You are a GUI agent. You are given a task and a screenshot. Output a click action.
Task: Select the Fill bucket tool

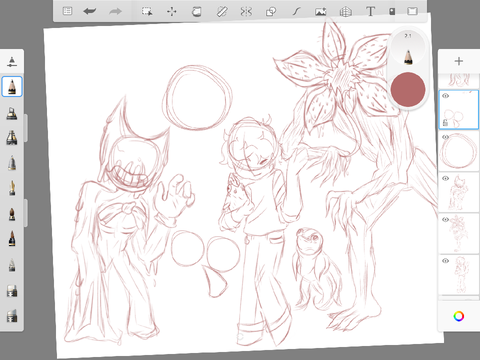[x=197, y=12]
